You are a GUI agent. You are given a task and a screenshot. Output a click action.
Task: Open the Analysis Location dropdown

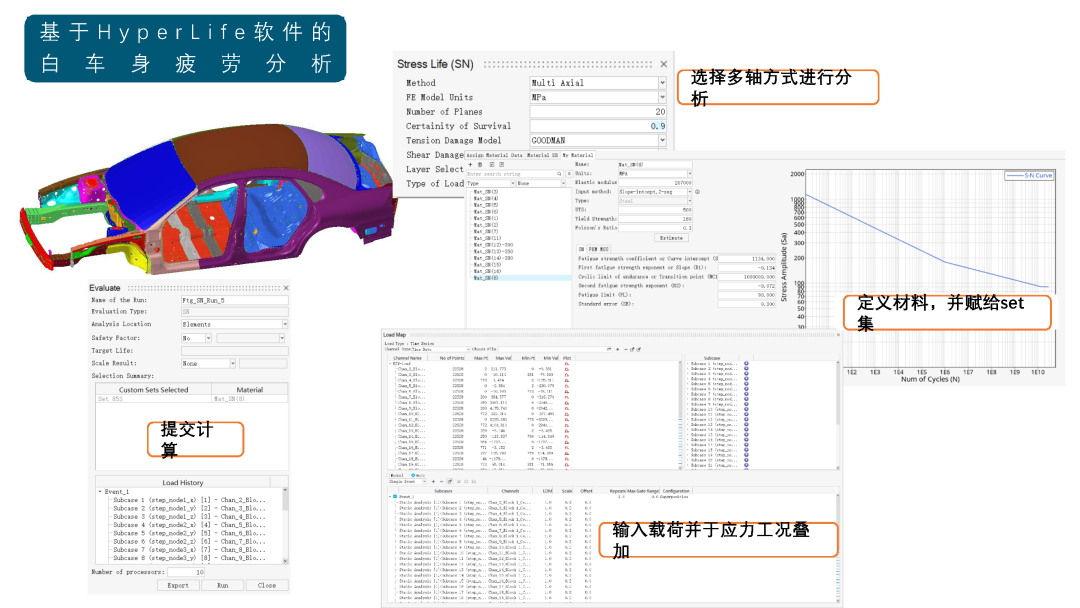pos(234,324)
